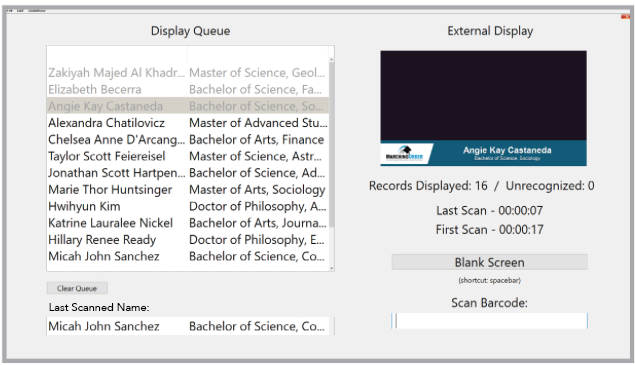
Task: Select Taylor Scott Feiereisel in the queue
Action: click(x=188, y=156)
